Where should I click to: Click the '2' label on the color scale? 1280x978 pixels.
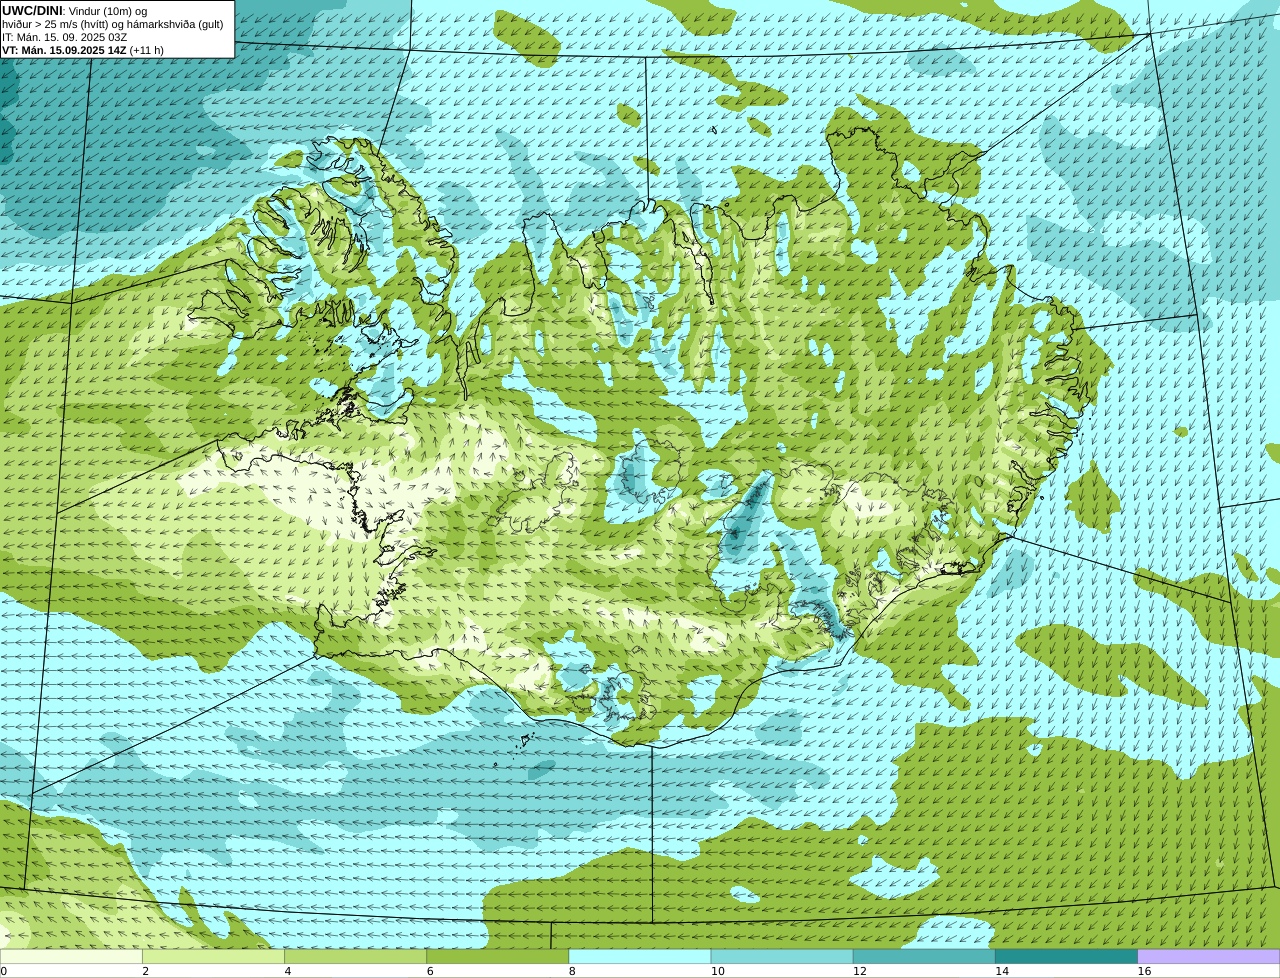point(145,971)
